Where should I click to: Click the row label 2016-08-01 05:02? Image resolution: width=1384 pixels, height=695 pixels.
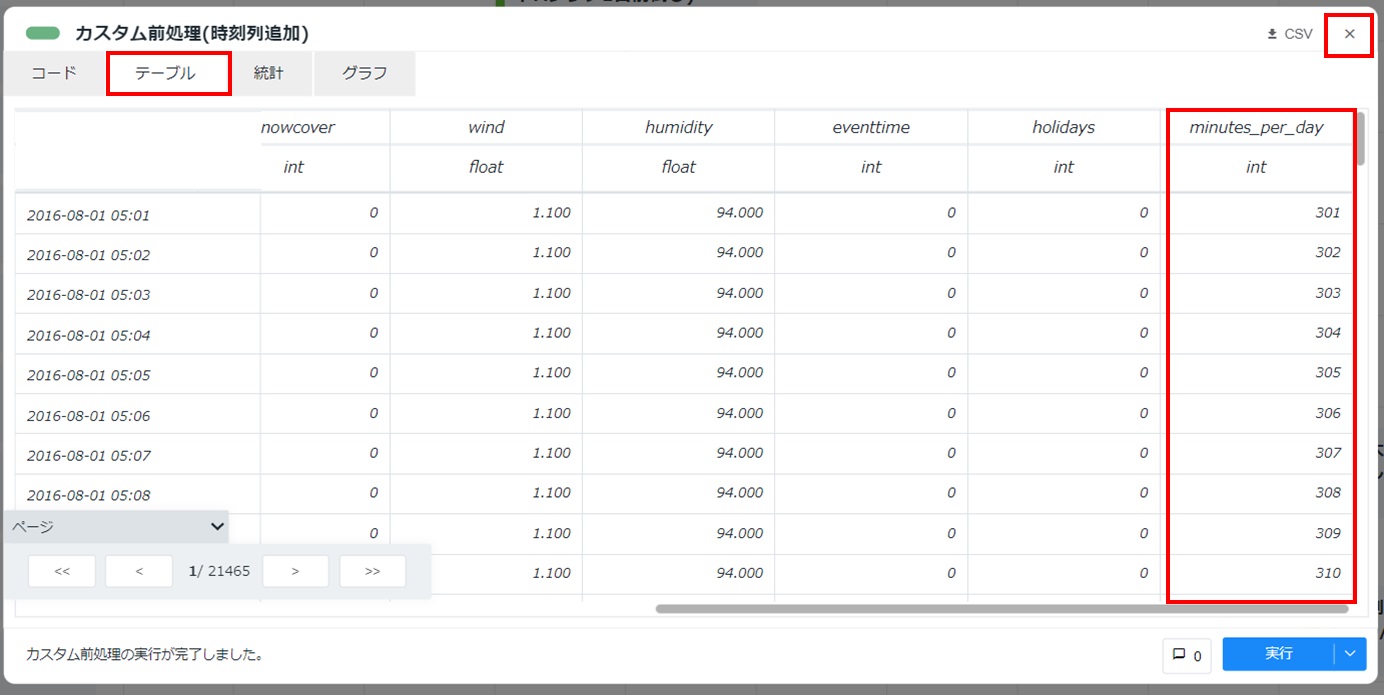tap(88, 255)
